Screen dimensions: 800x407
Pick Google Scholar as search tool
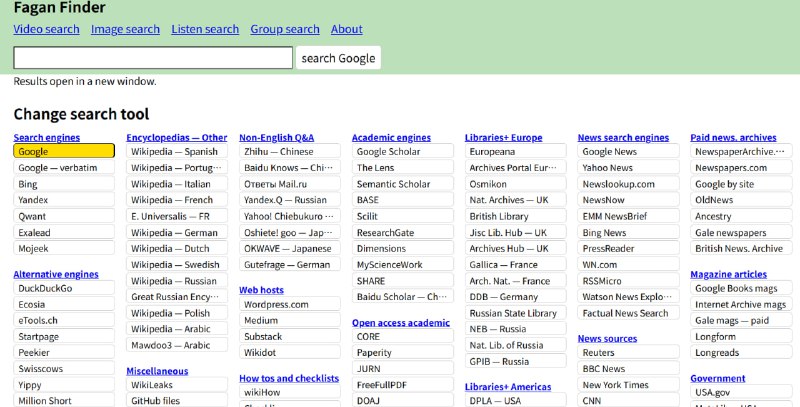point(402,152)
